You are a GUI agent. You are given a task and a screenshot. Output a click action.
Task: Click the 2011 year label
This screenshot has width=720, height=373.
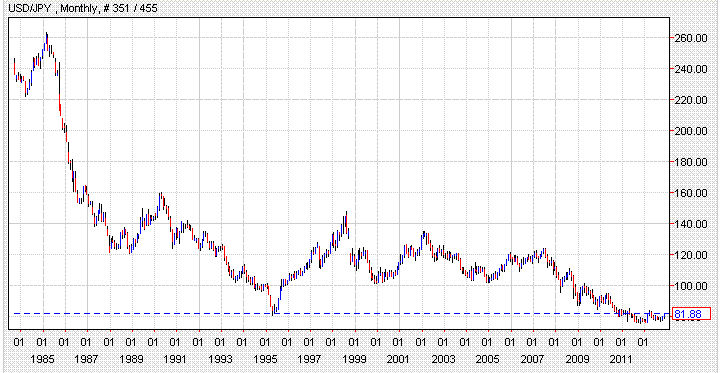621,359
